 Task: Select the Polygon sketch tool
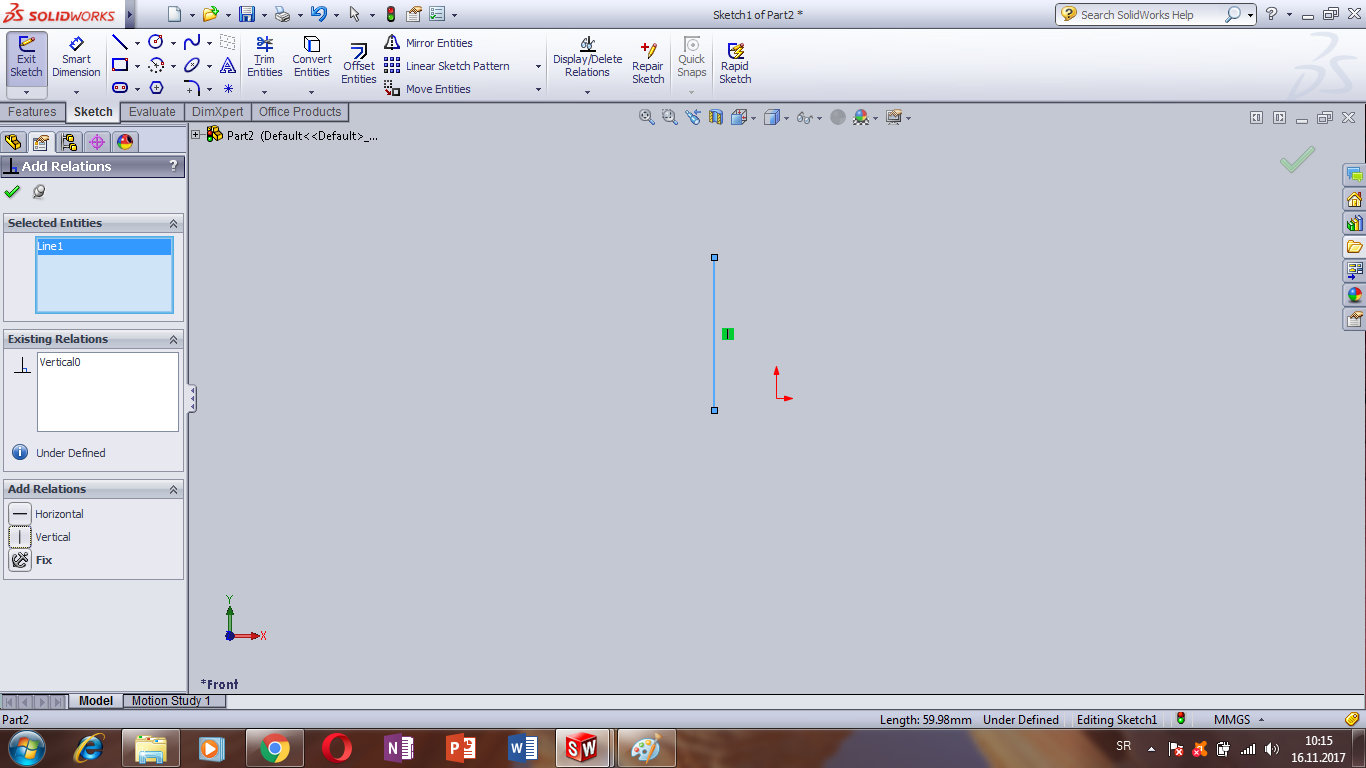pos(156,88)
